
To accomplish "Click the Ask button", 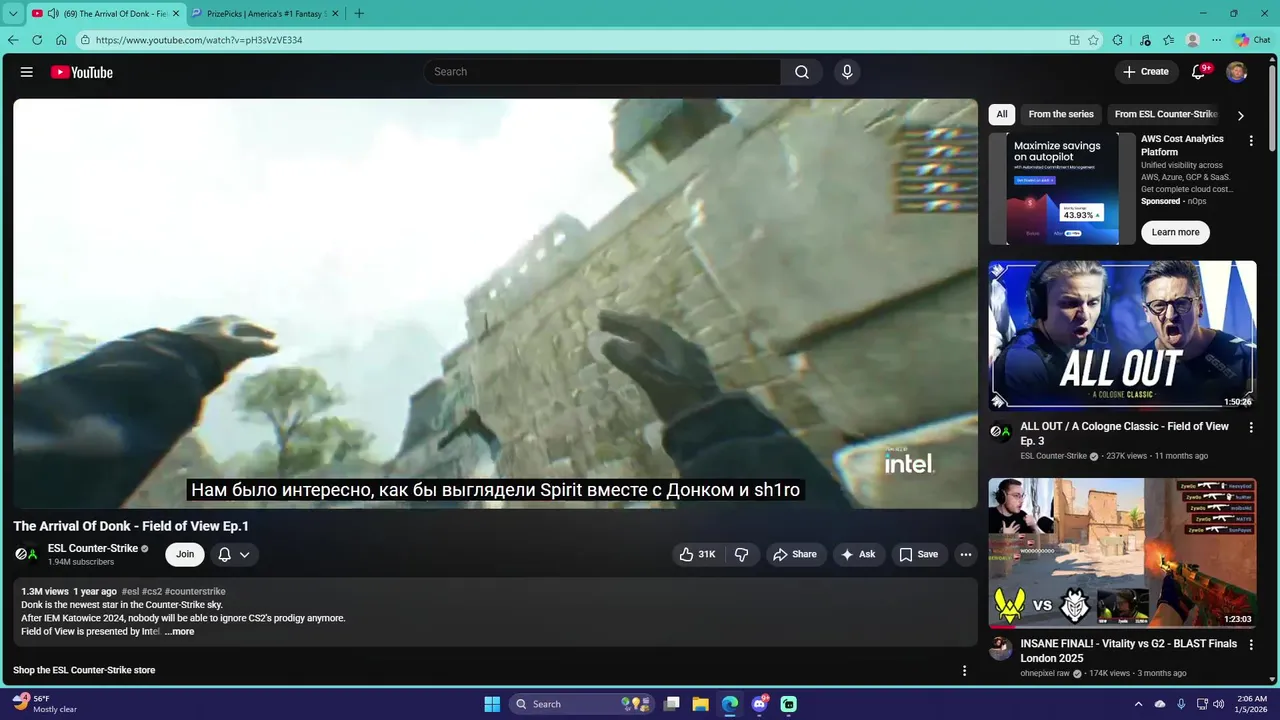I will point(858,554).
